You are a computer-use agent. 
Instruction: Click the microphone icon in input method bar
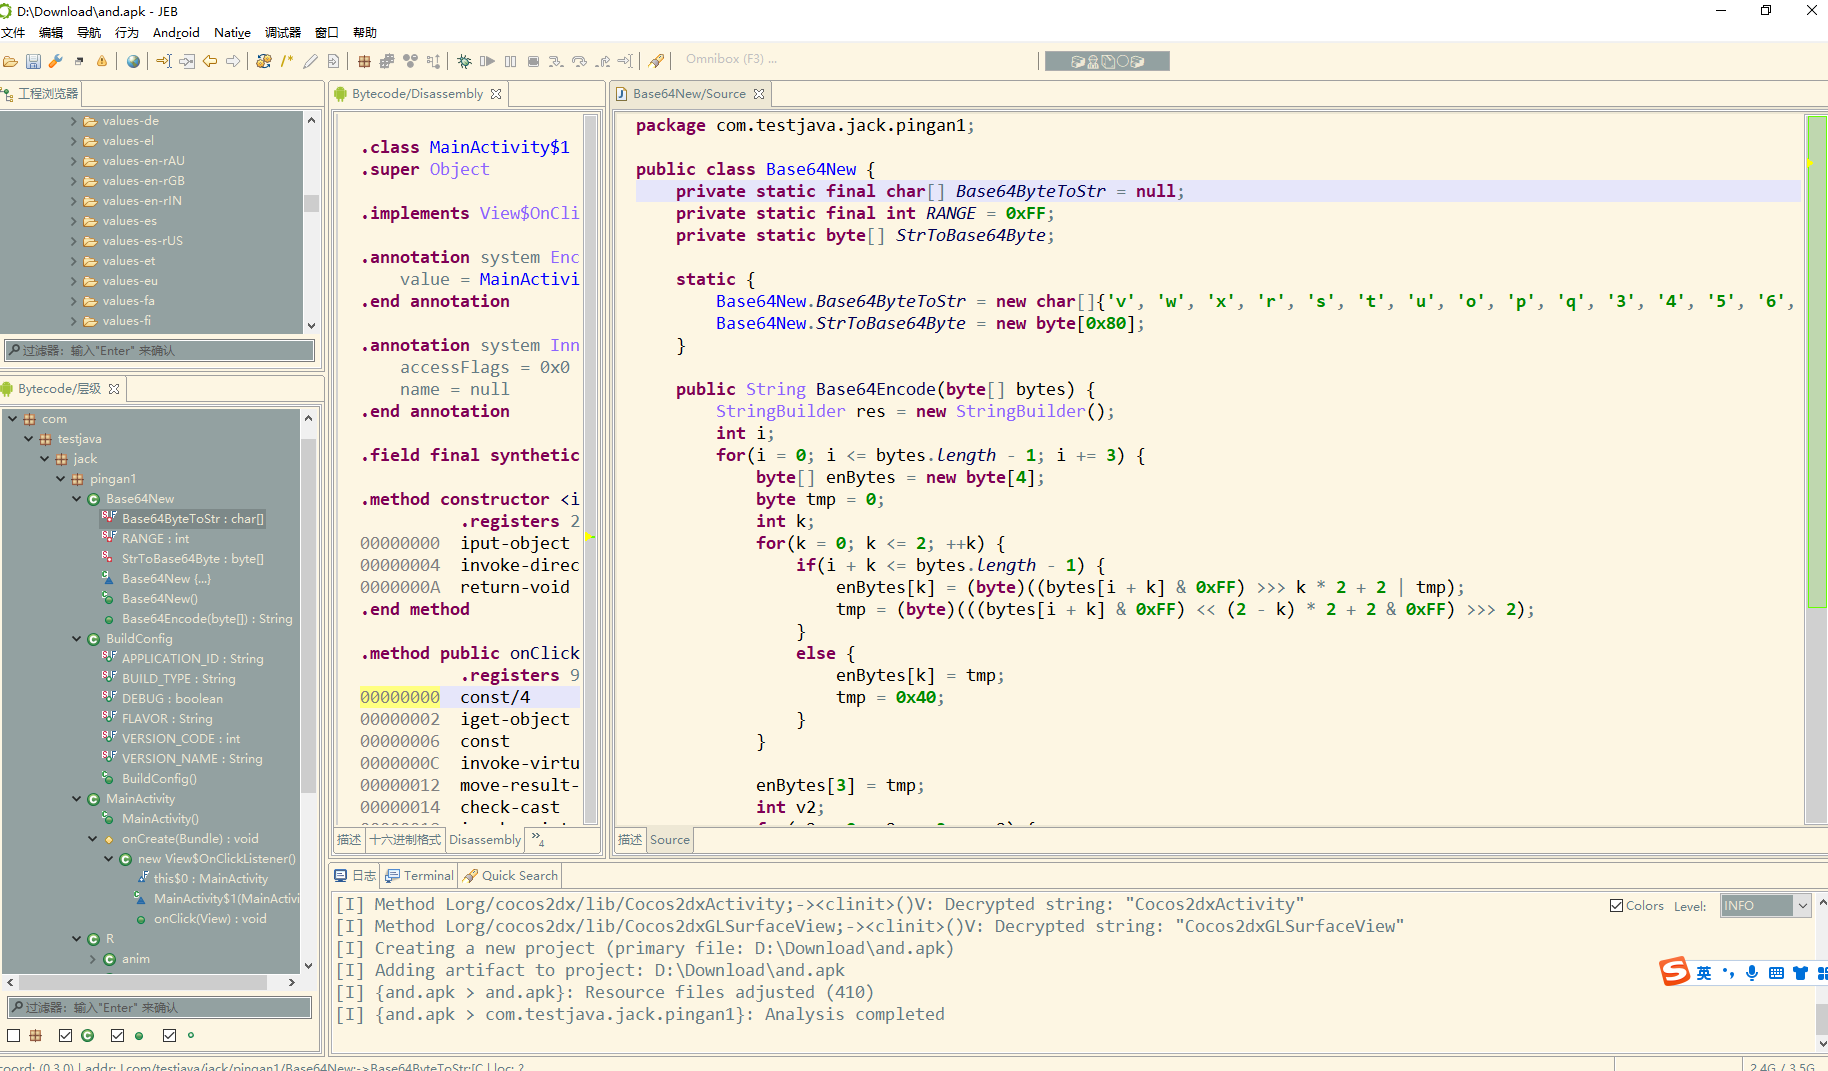pos(1752,973)
